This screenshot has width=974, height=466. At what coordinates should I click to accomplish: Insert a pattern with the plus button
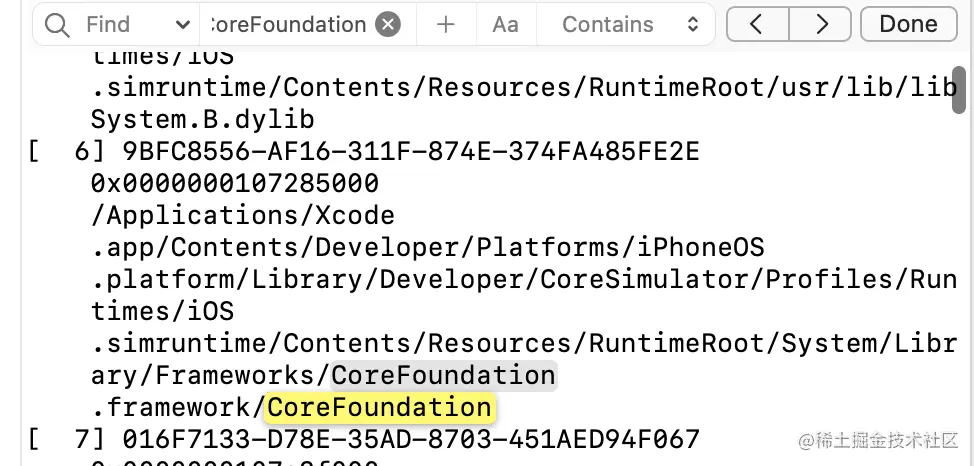[446, 24]
